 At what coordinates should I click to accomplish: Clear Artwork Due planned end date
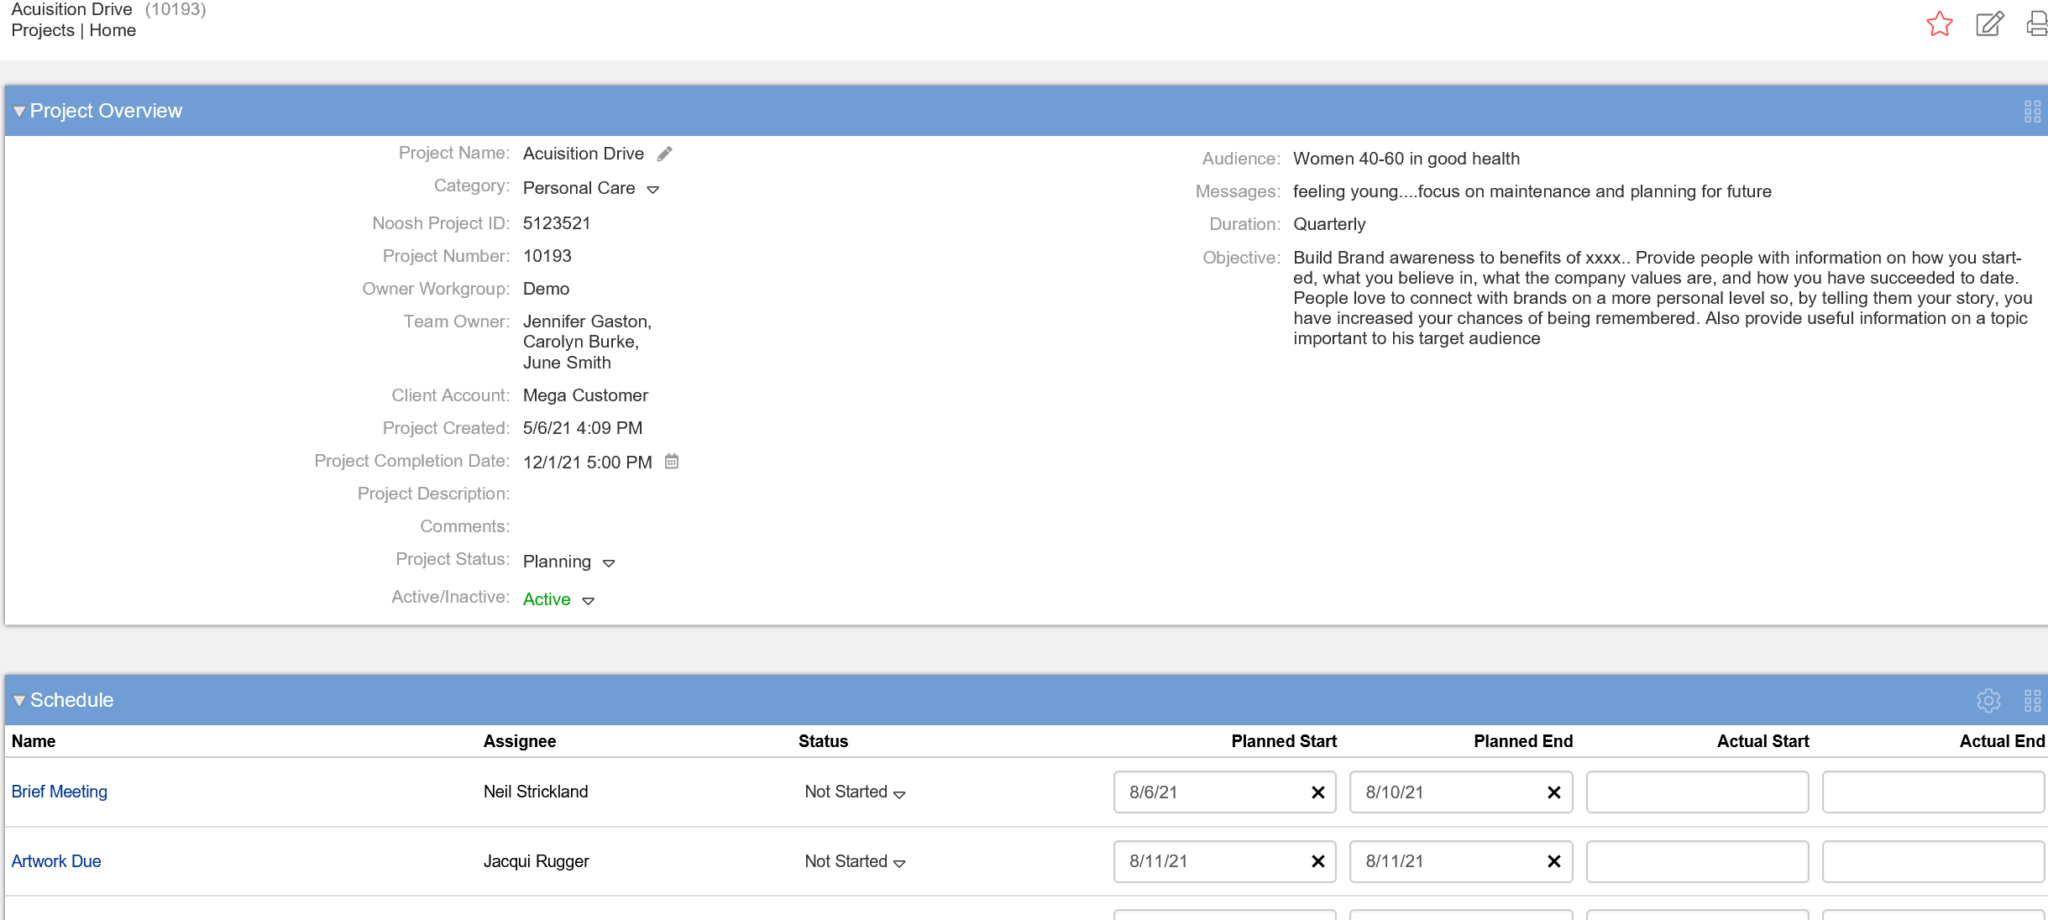point(1554,862)
